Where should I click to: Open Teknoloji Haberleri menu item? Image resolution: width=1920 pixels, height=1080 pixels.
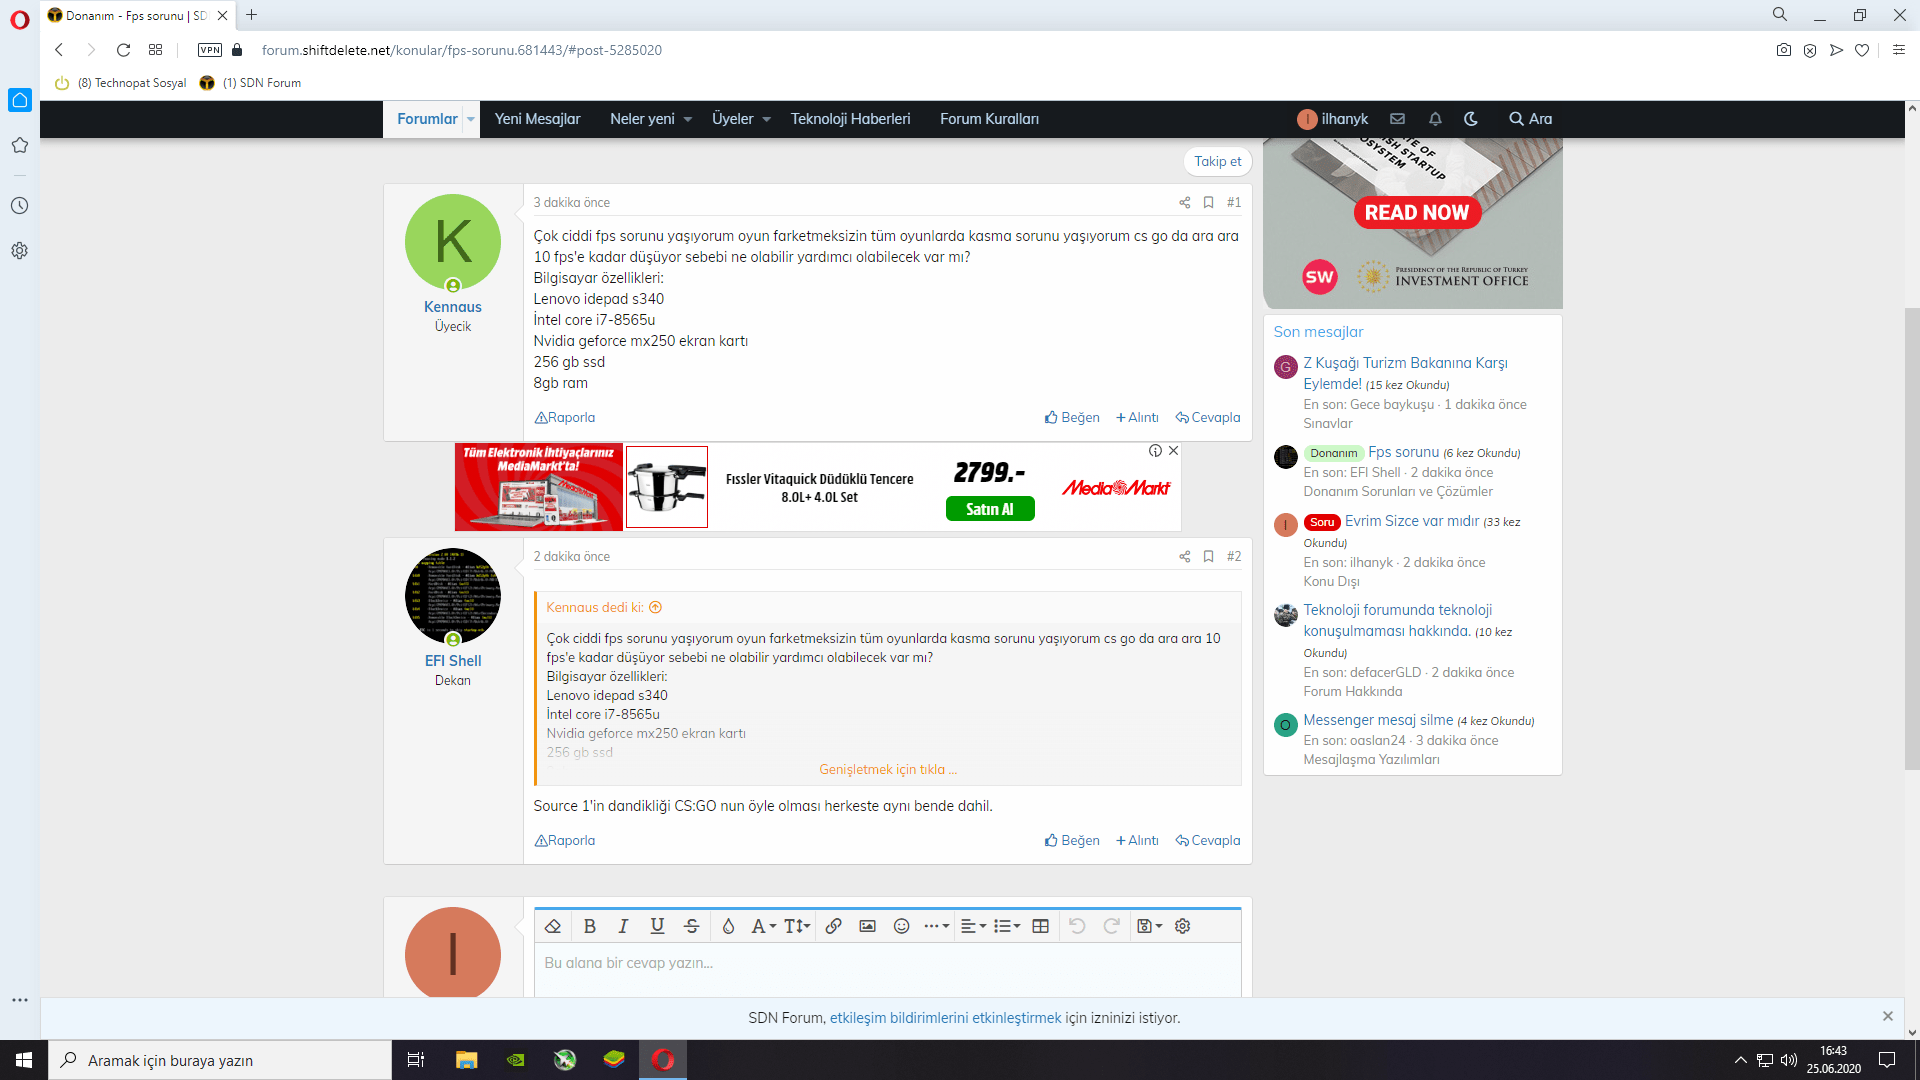850,119
